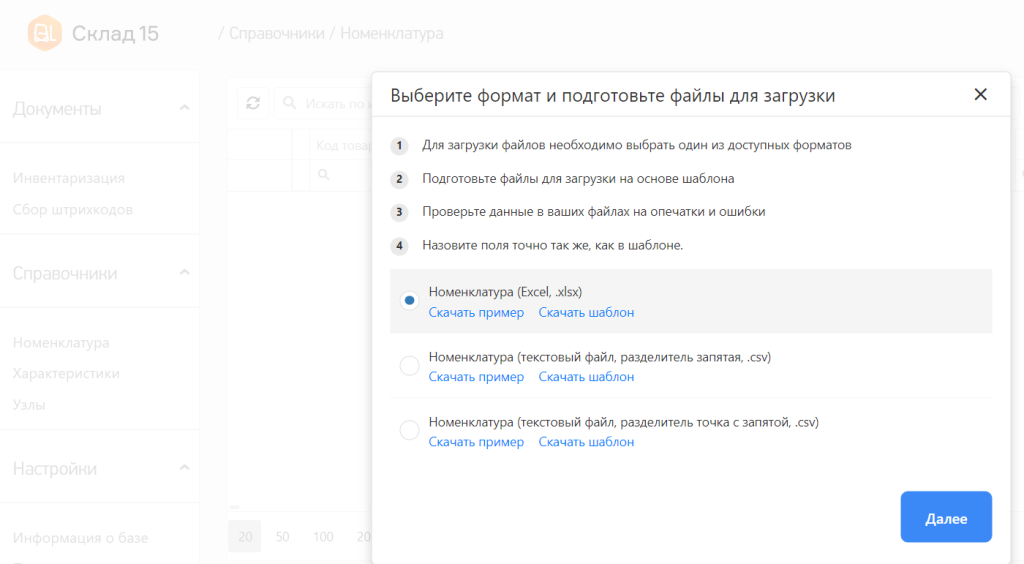1024x564 pixels.
Task: Set page size to 20
Action: point(245,537)
